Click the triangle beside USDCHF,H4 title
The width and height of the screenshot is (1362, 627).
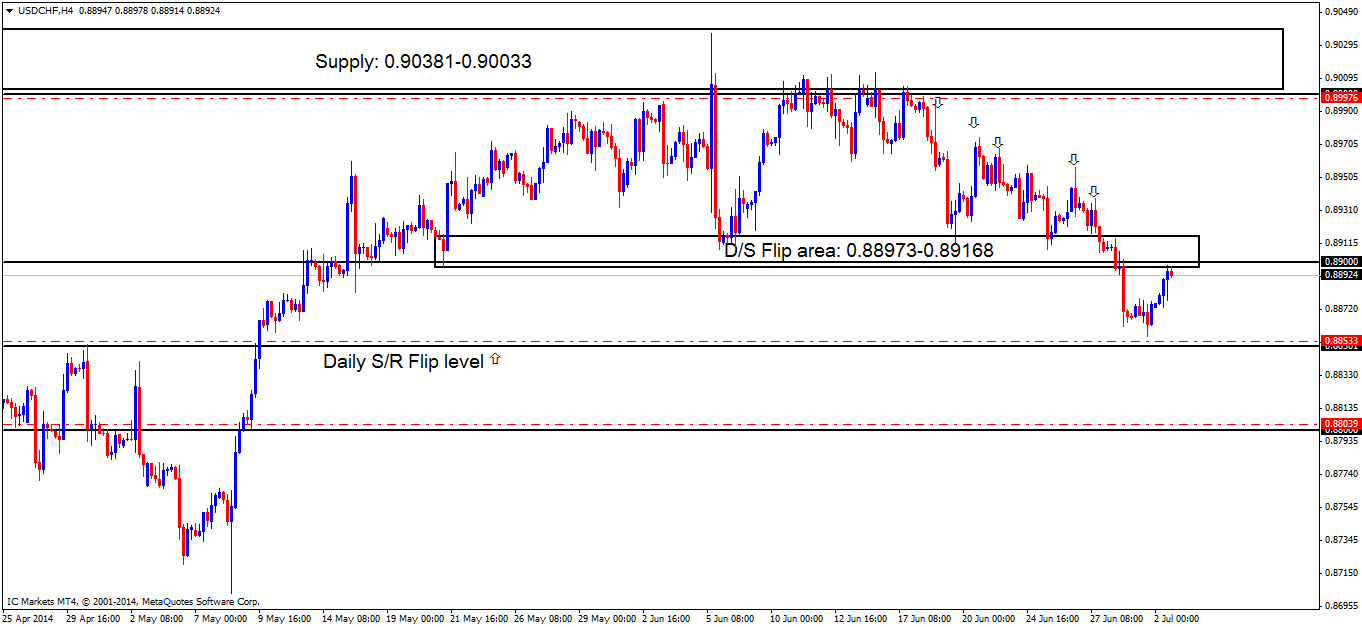(9, 10)
